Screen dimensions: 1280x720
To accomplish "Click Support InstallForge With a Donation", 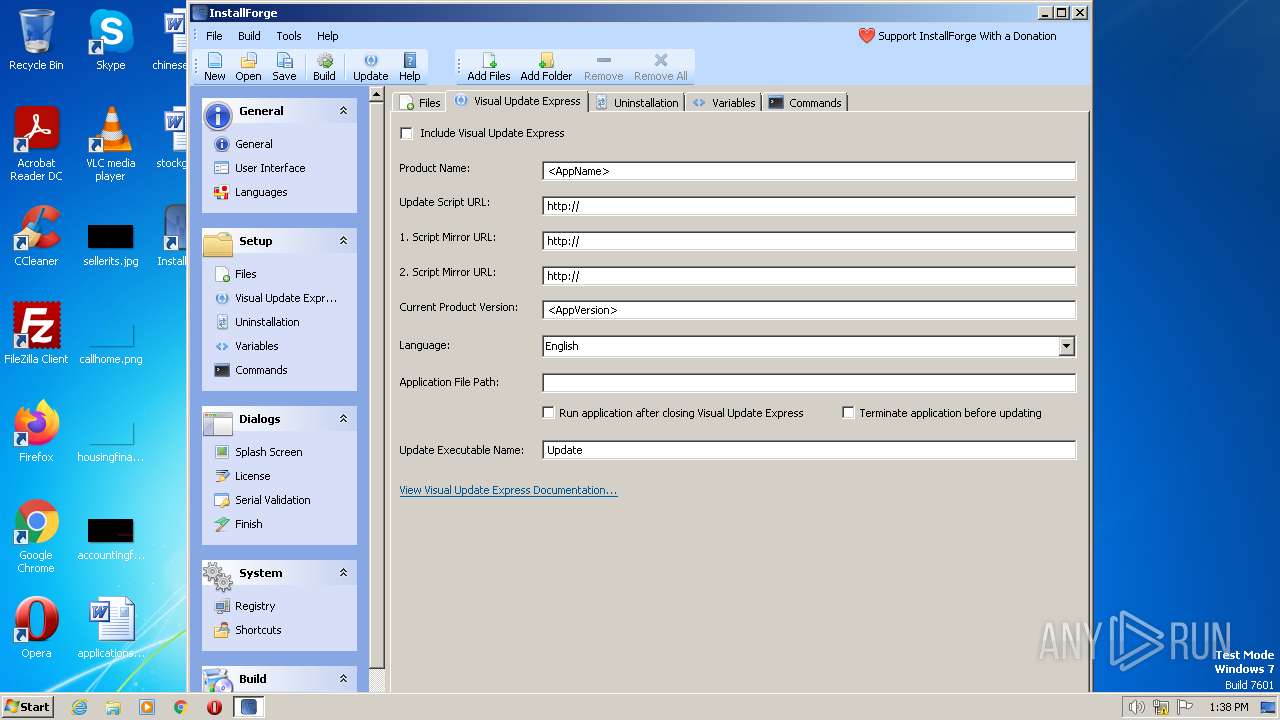I will (967, 36).
